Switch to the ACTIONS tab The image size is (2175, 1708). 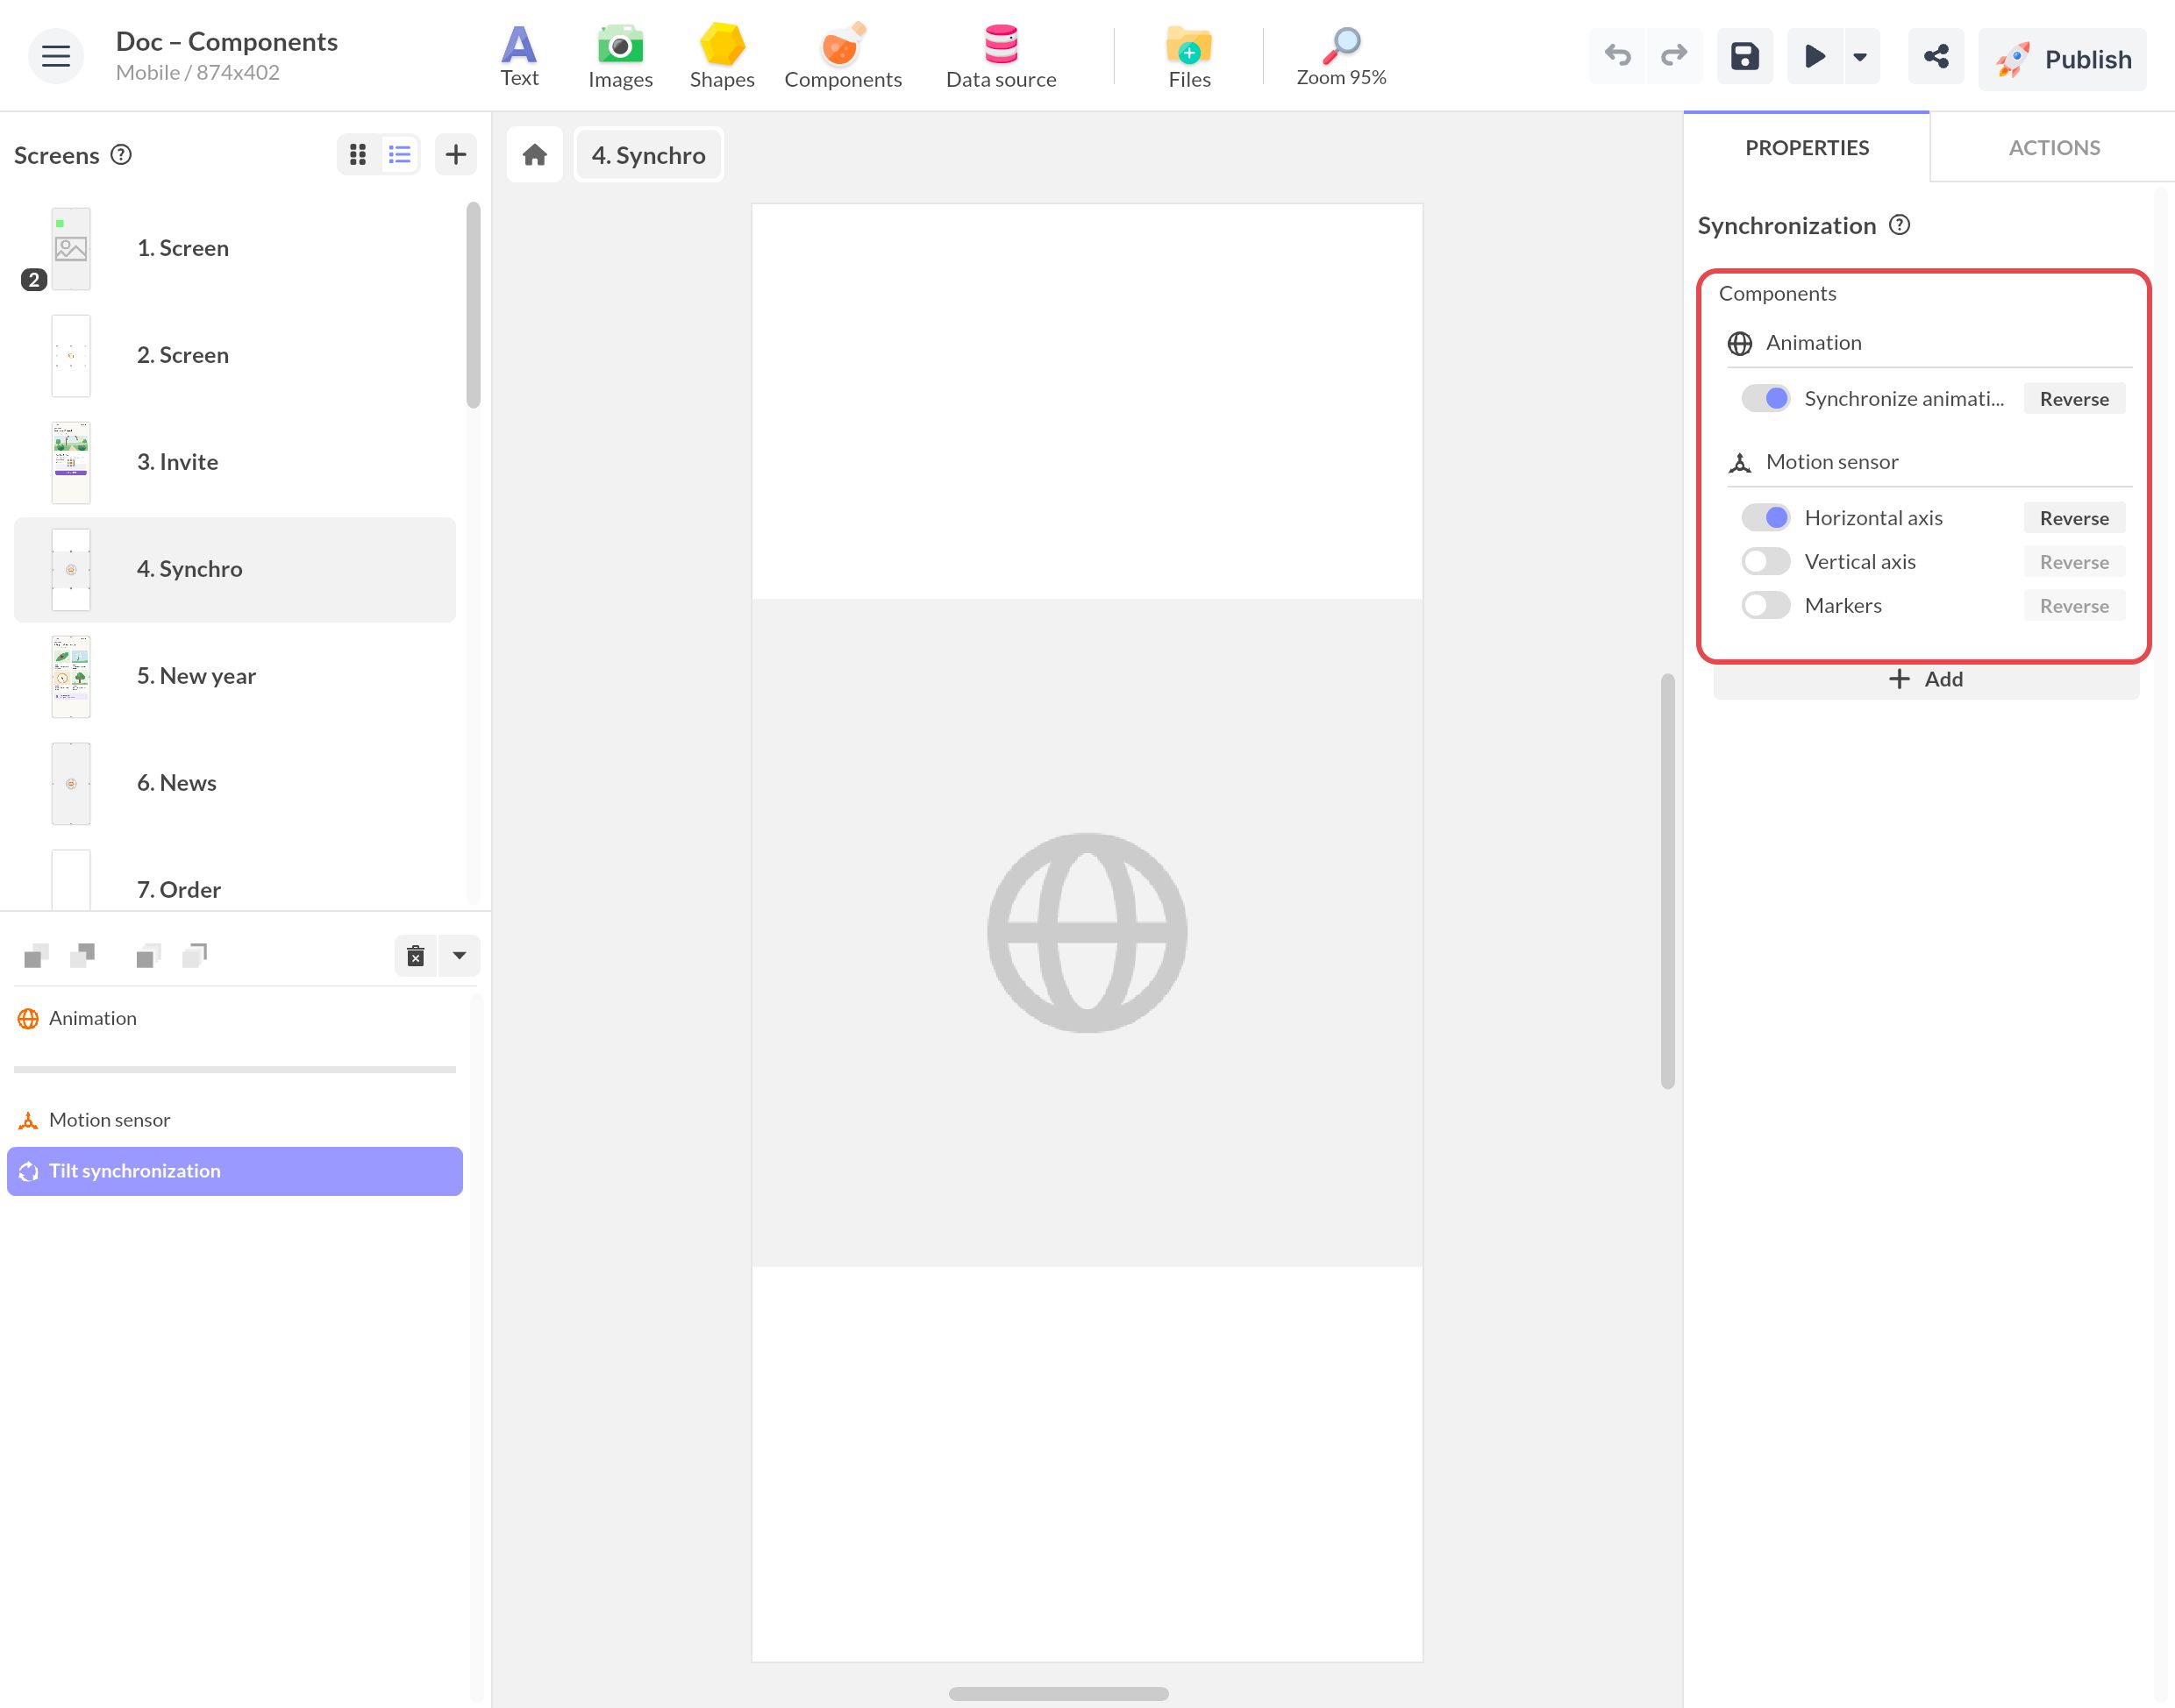pos(2053,147)
